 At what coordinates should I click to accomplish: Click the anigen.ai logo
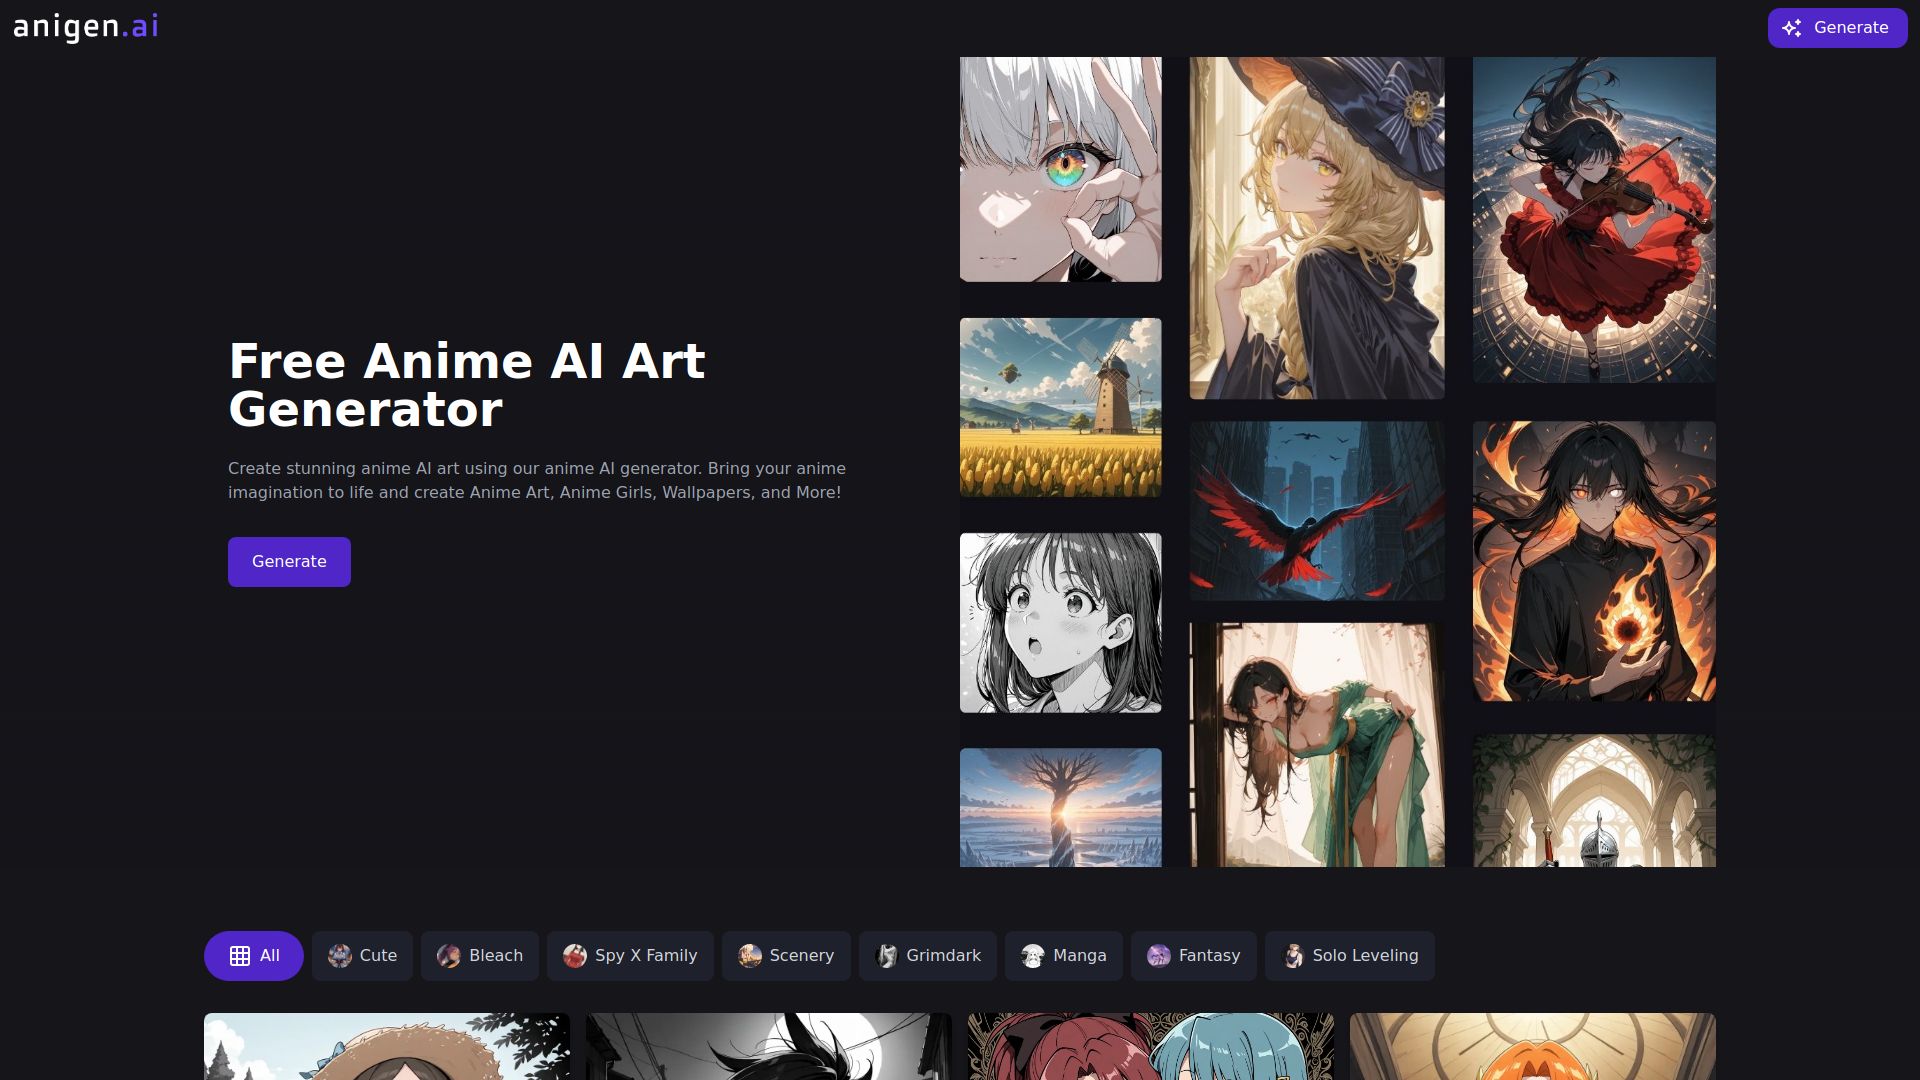85,27
